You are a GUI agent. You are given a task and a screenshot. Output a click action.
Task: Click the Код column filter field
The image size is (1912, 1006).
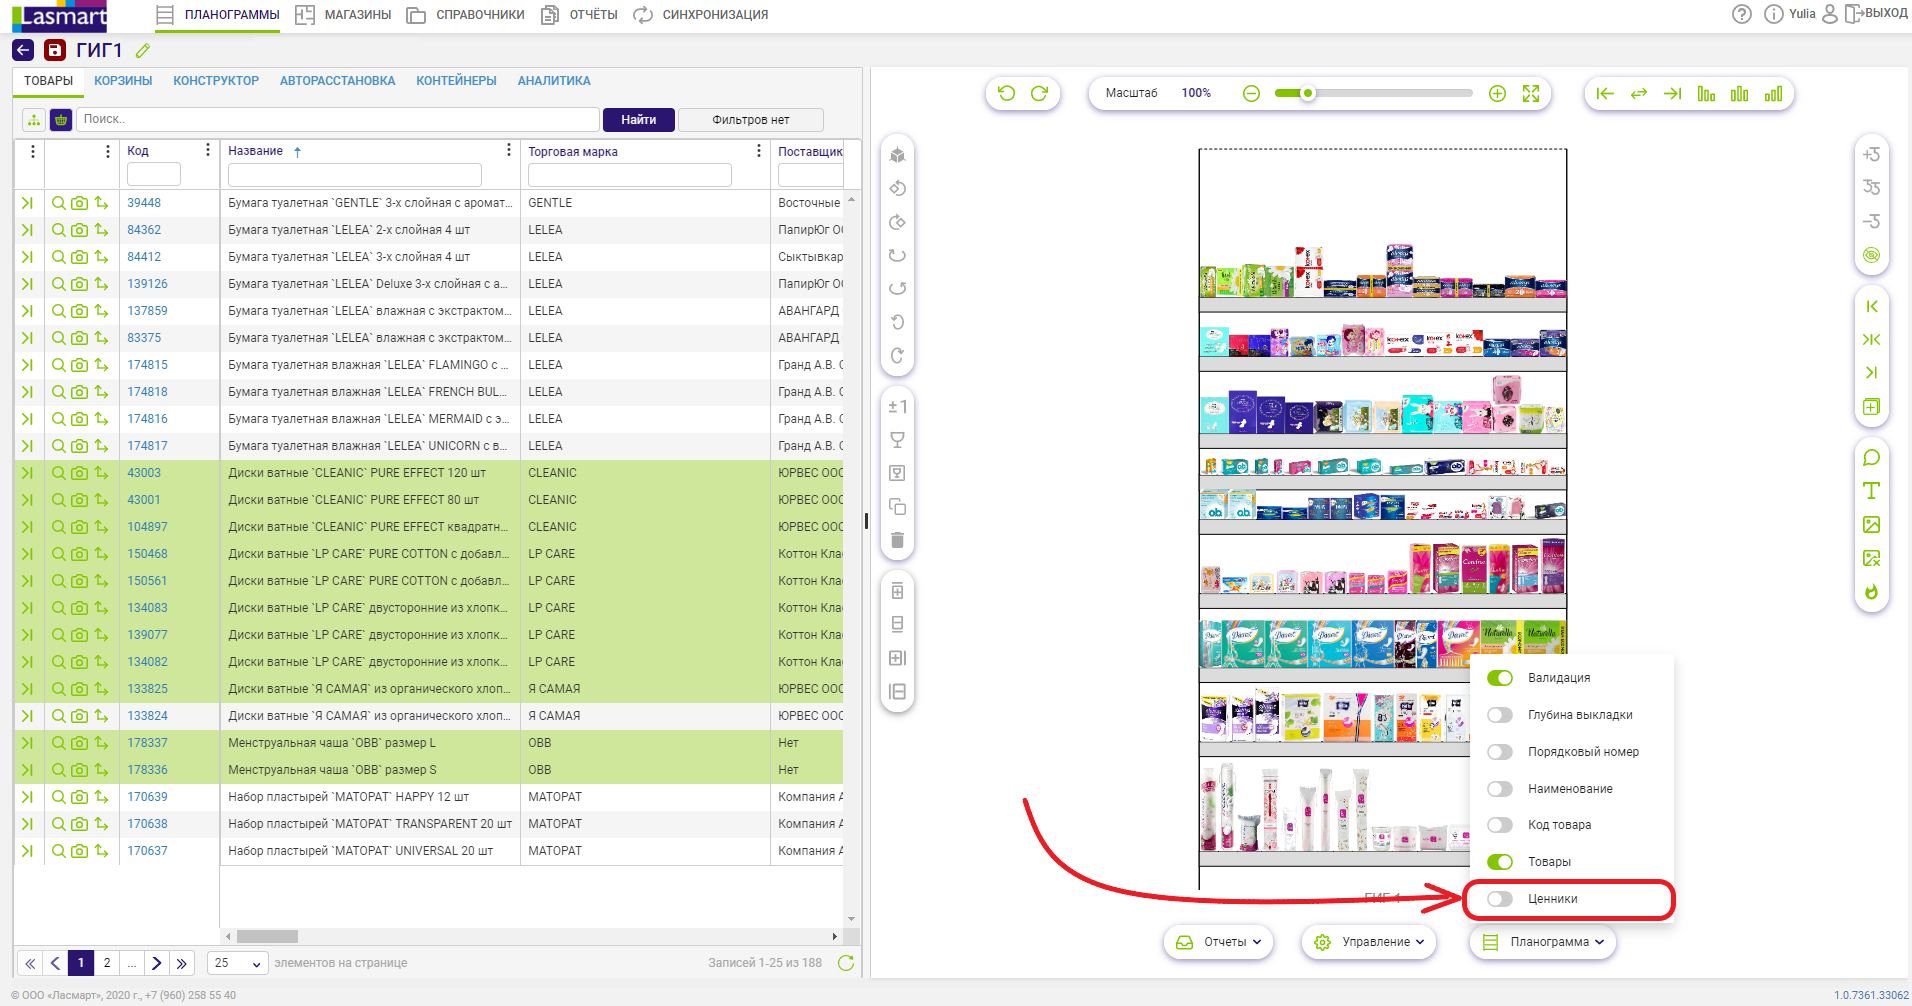tap(154, 175)
